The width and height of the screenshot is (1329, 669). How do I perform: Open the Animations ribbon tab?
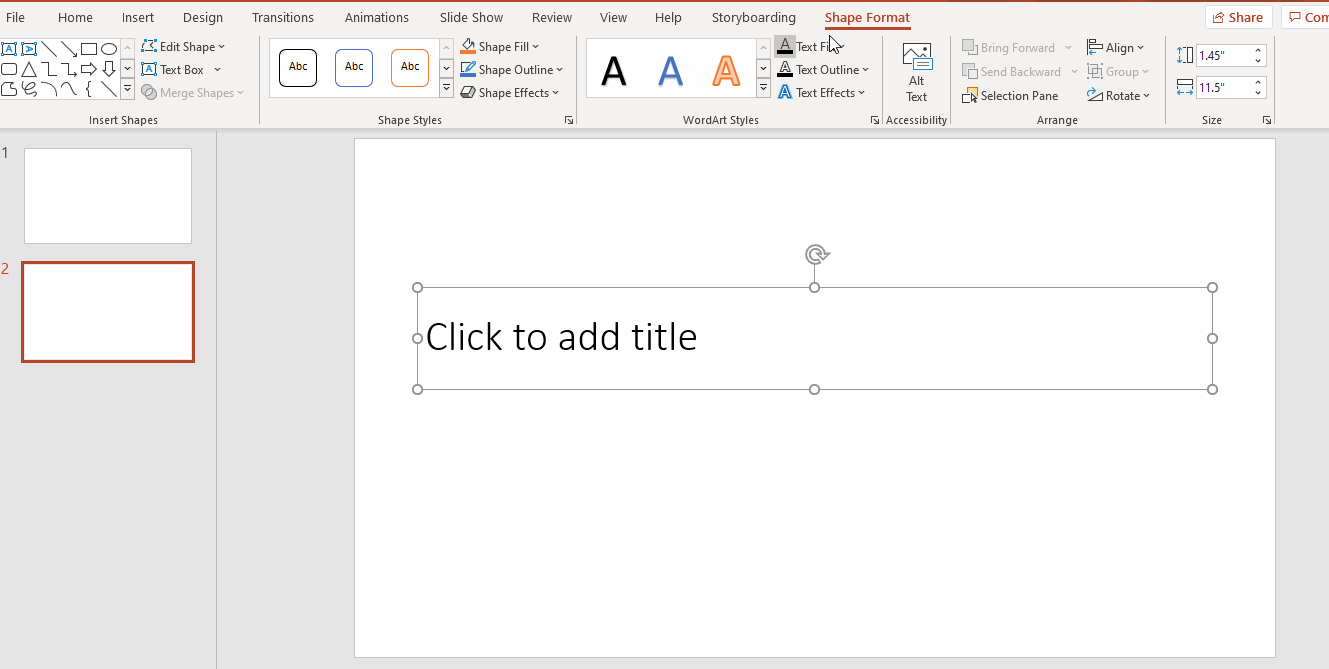376,17
